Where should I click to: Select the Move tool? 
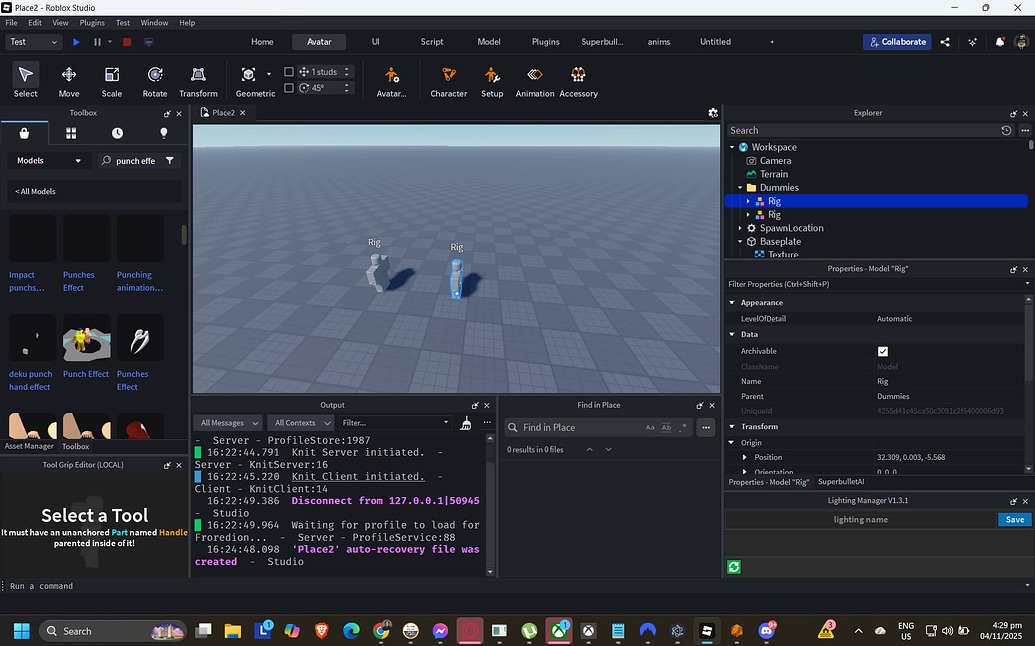click(x=68, y=80)
